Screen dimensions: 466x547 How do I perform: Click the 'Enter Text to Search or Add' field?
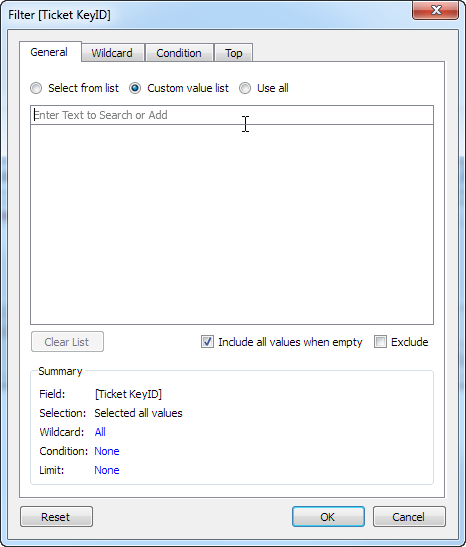(x=232, y=115)
